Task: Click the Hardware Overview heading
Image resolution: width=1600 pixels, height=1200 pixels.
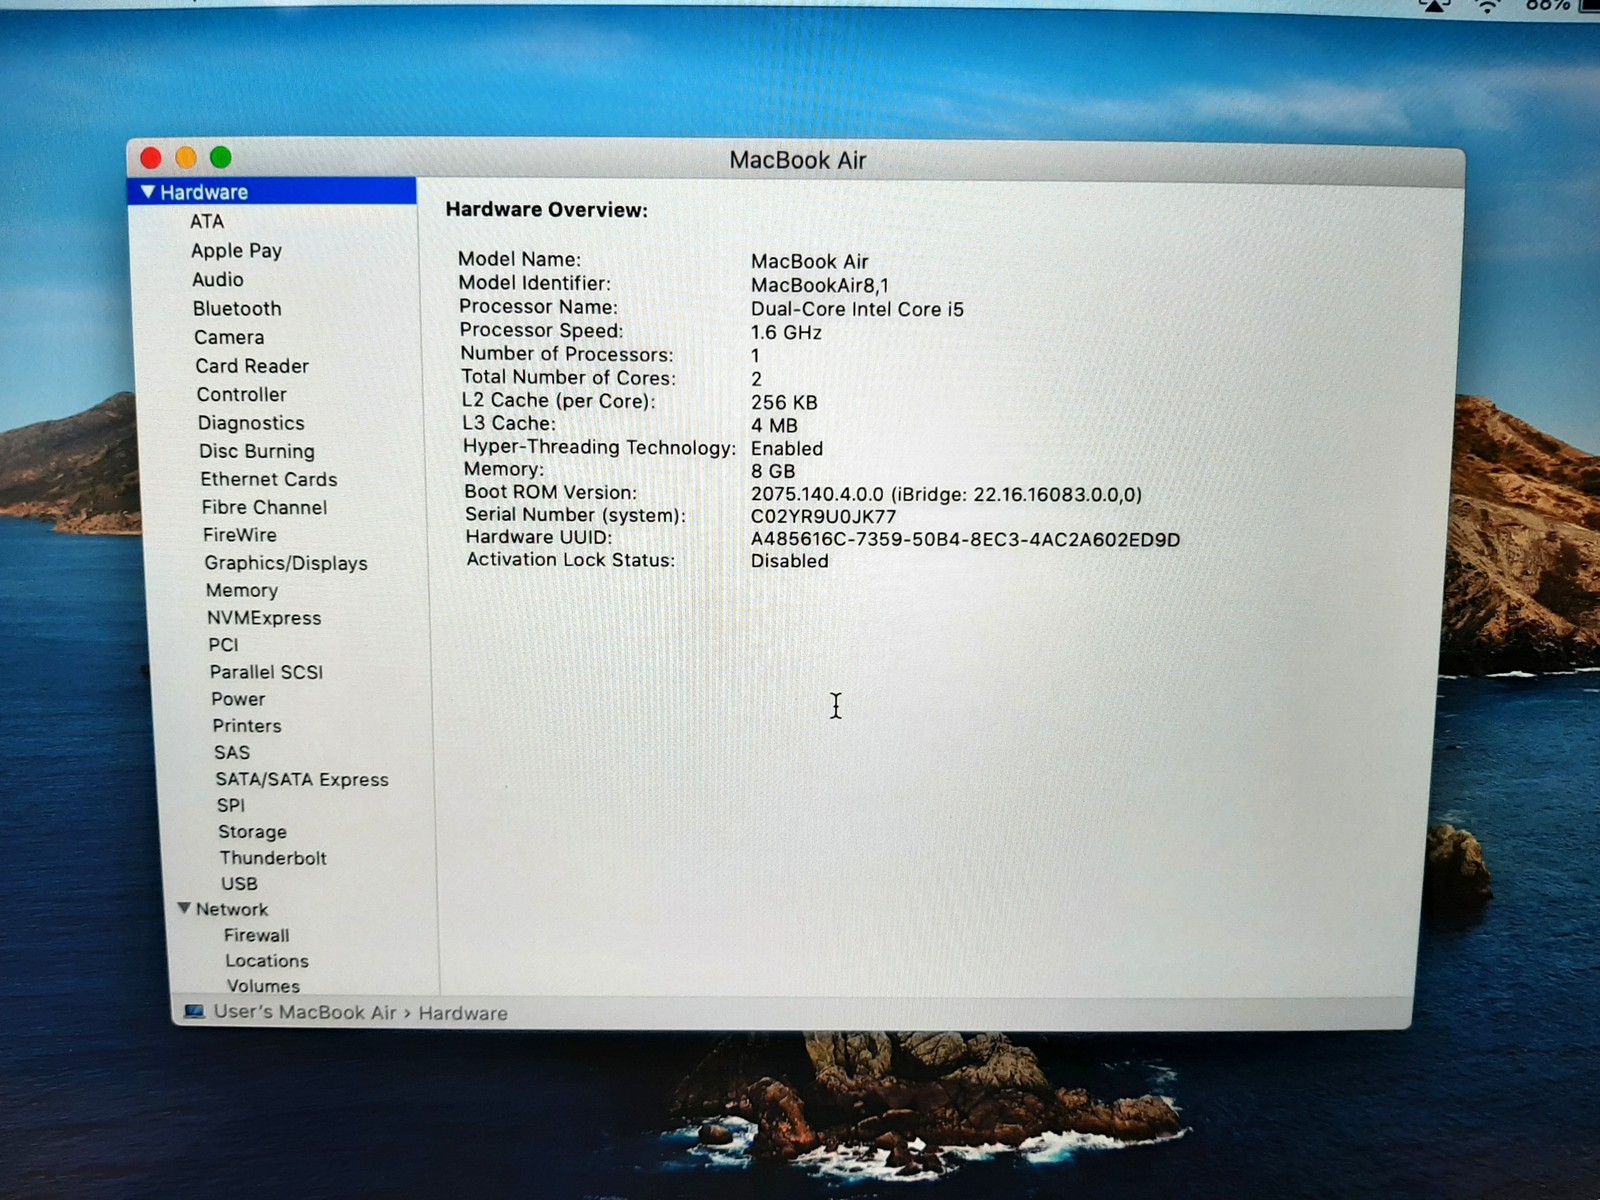Action: [546, 210]
